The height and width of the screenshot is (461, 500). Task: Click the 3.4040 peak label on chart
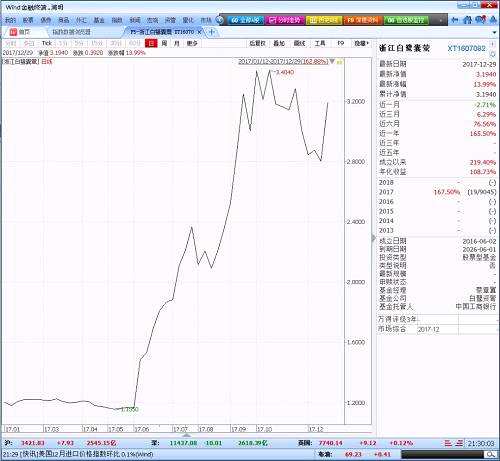tap(284, 72)
